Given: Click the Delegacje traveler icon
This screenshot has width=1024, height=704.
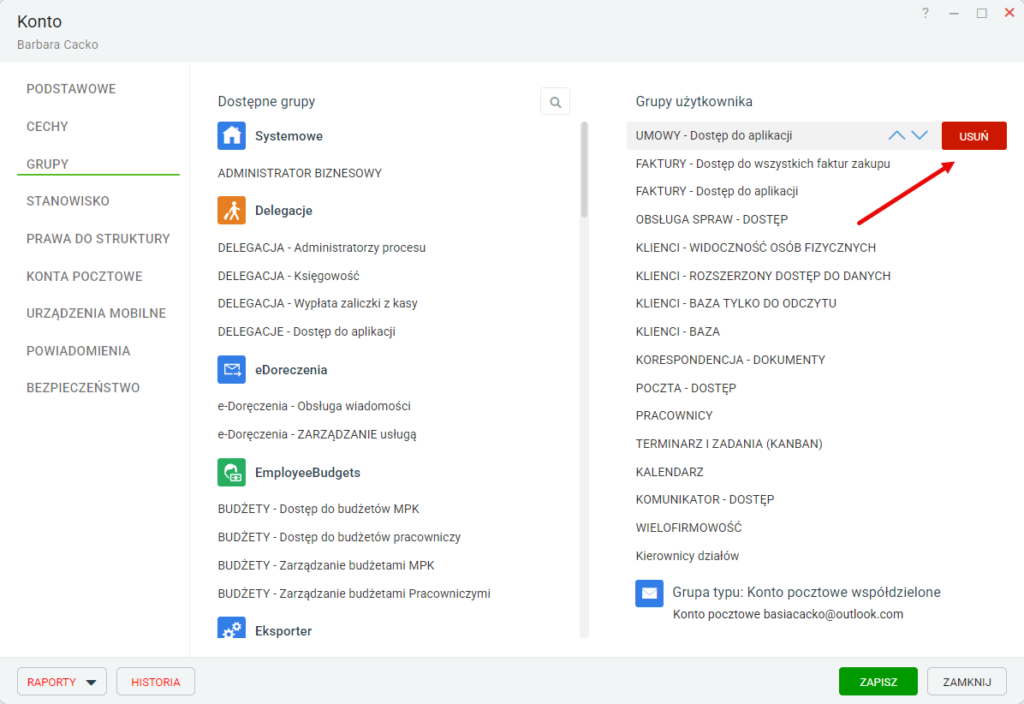Looking at the screenshot, I should tap(231, 210).
